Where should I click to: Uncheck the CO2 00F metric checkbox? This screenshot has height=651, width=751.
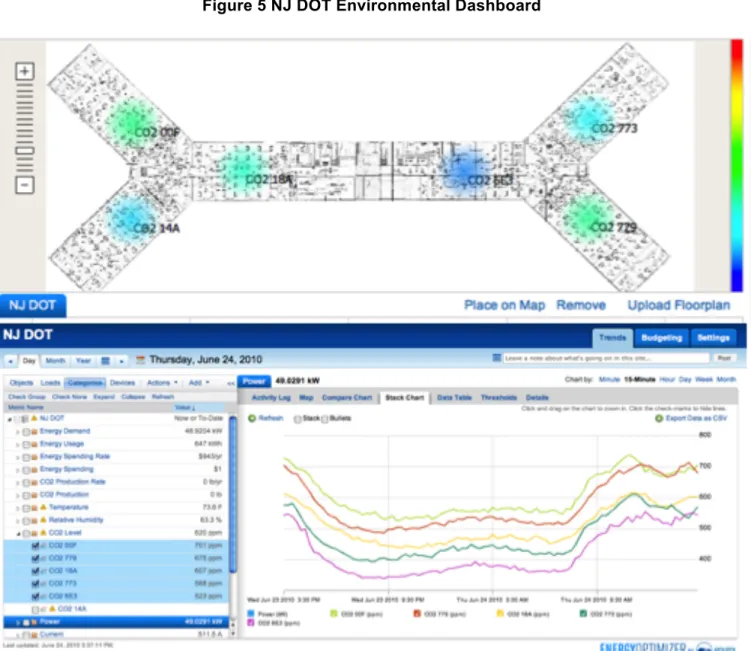click(x=35, y=545)
